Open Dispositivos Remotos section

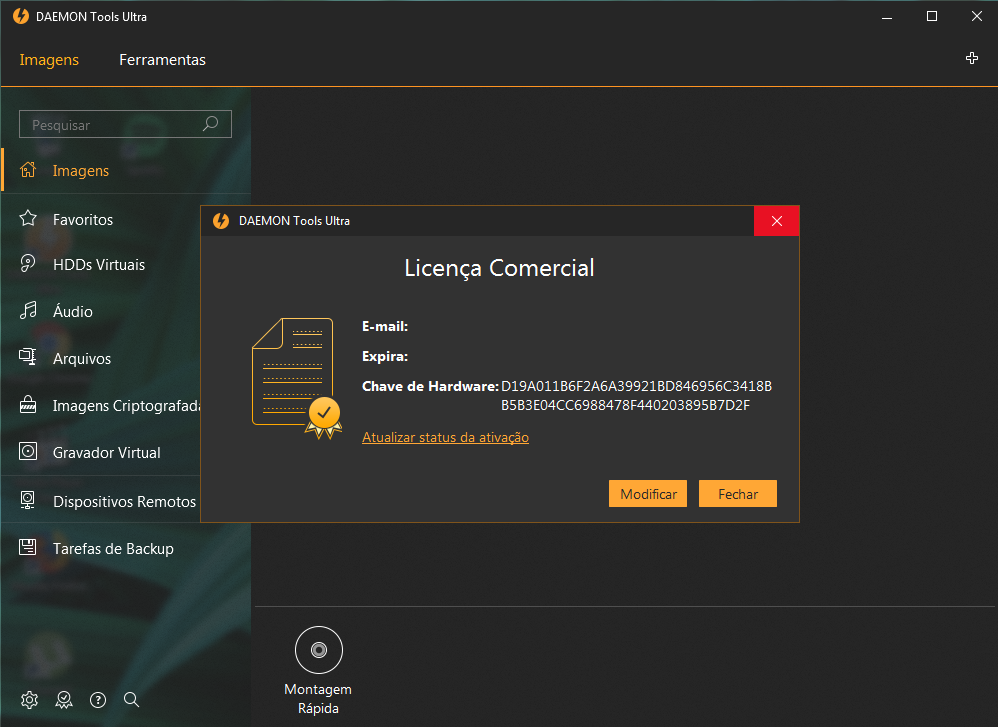click(124, 502)
